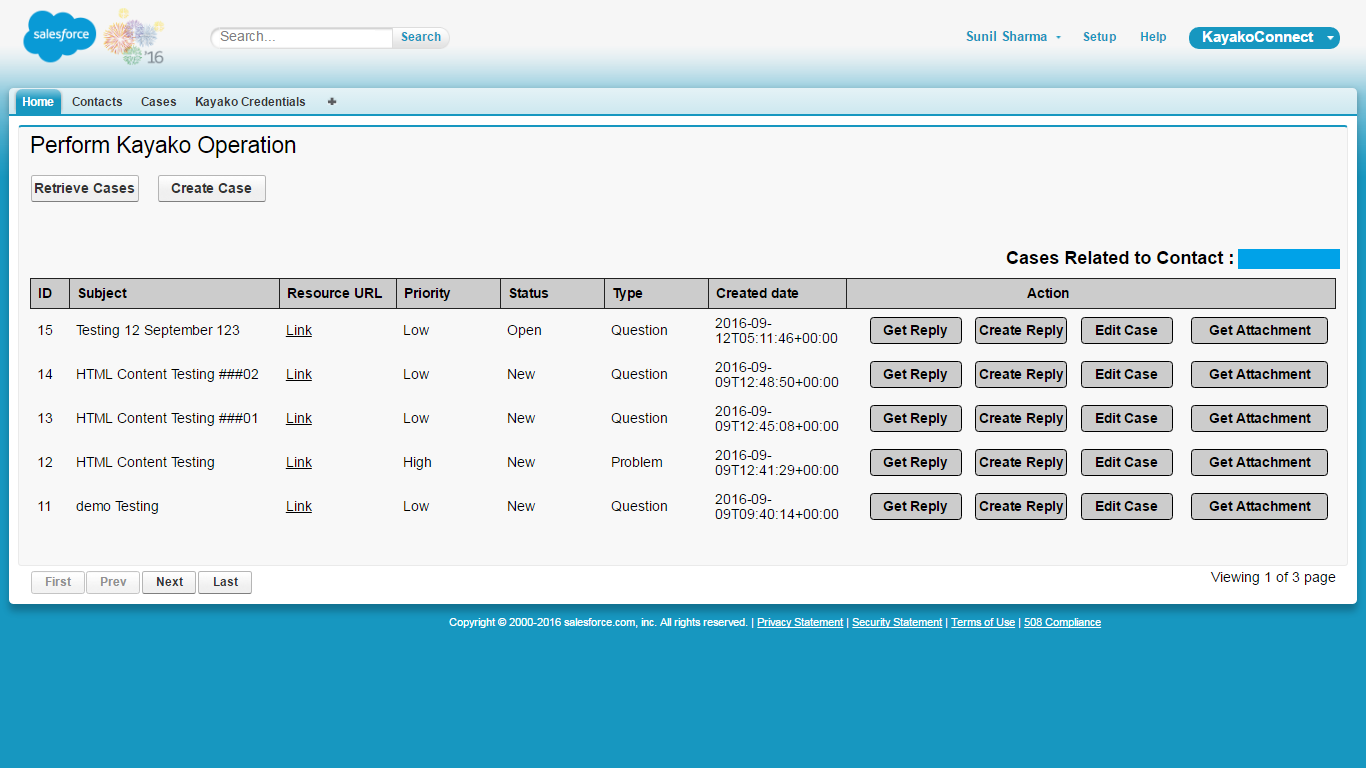Image resolution: width=1366 pixels, height=768 pixels.
Task: Open the Kayako Credentials tab
Action: (x=250, y=102)
